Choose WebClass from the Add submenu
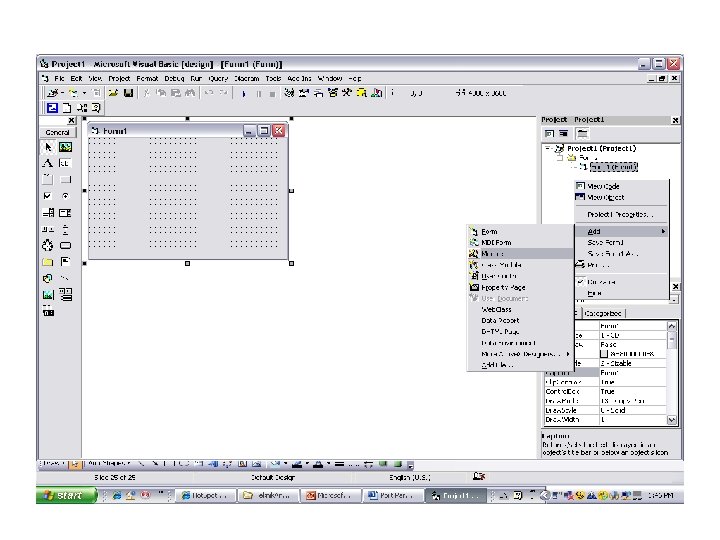This screenshot has width=720, height=540. pos(519,309)
